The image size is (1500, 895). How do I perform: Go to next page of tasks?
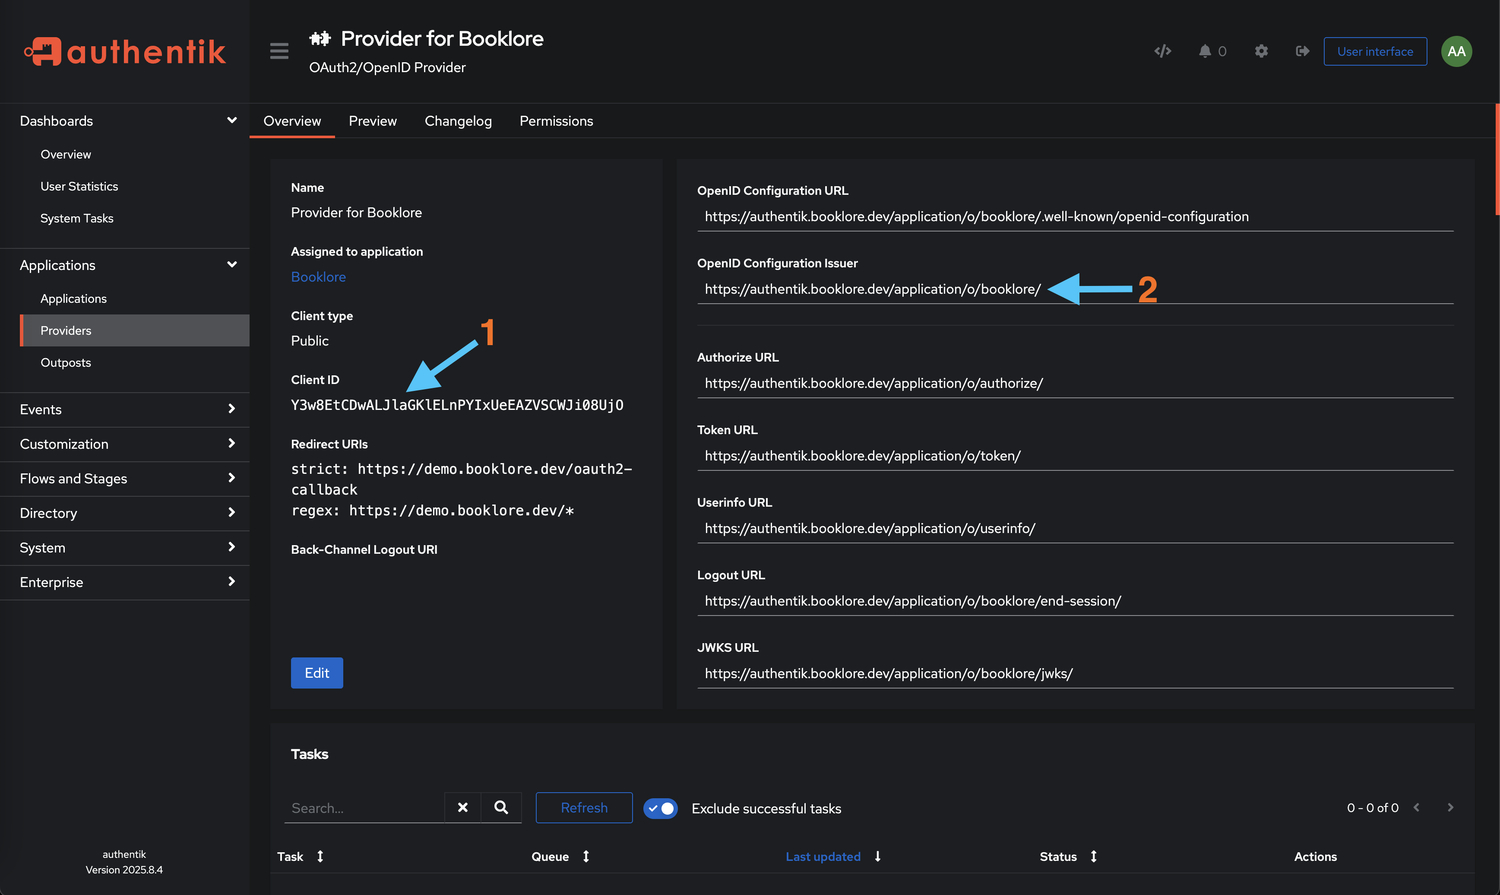1450,808
